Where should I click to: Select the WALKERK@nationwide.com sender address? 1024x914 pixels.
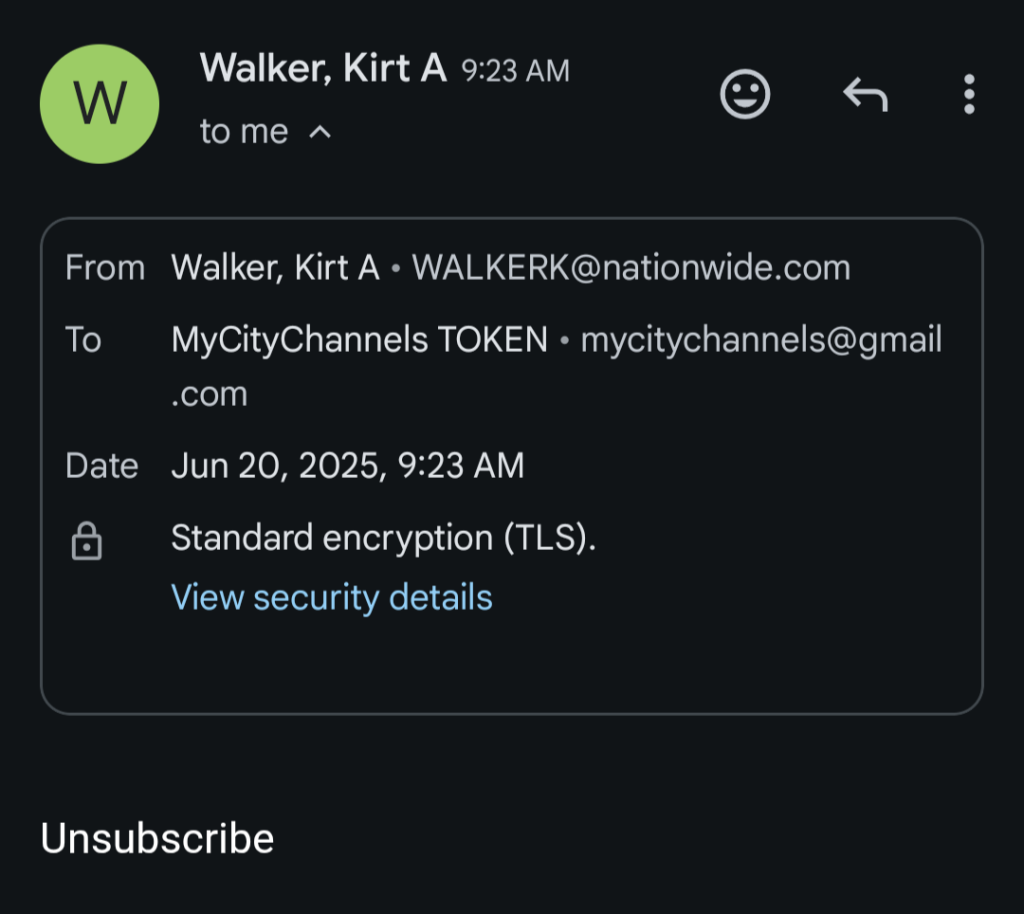[x=631, y=268]
